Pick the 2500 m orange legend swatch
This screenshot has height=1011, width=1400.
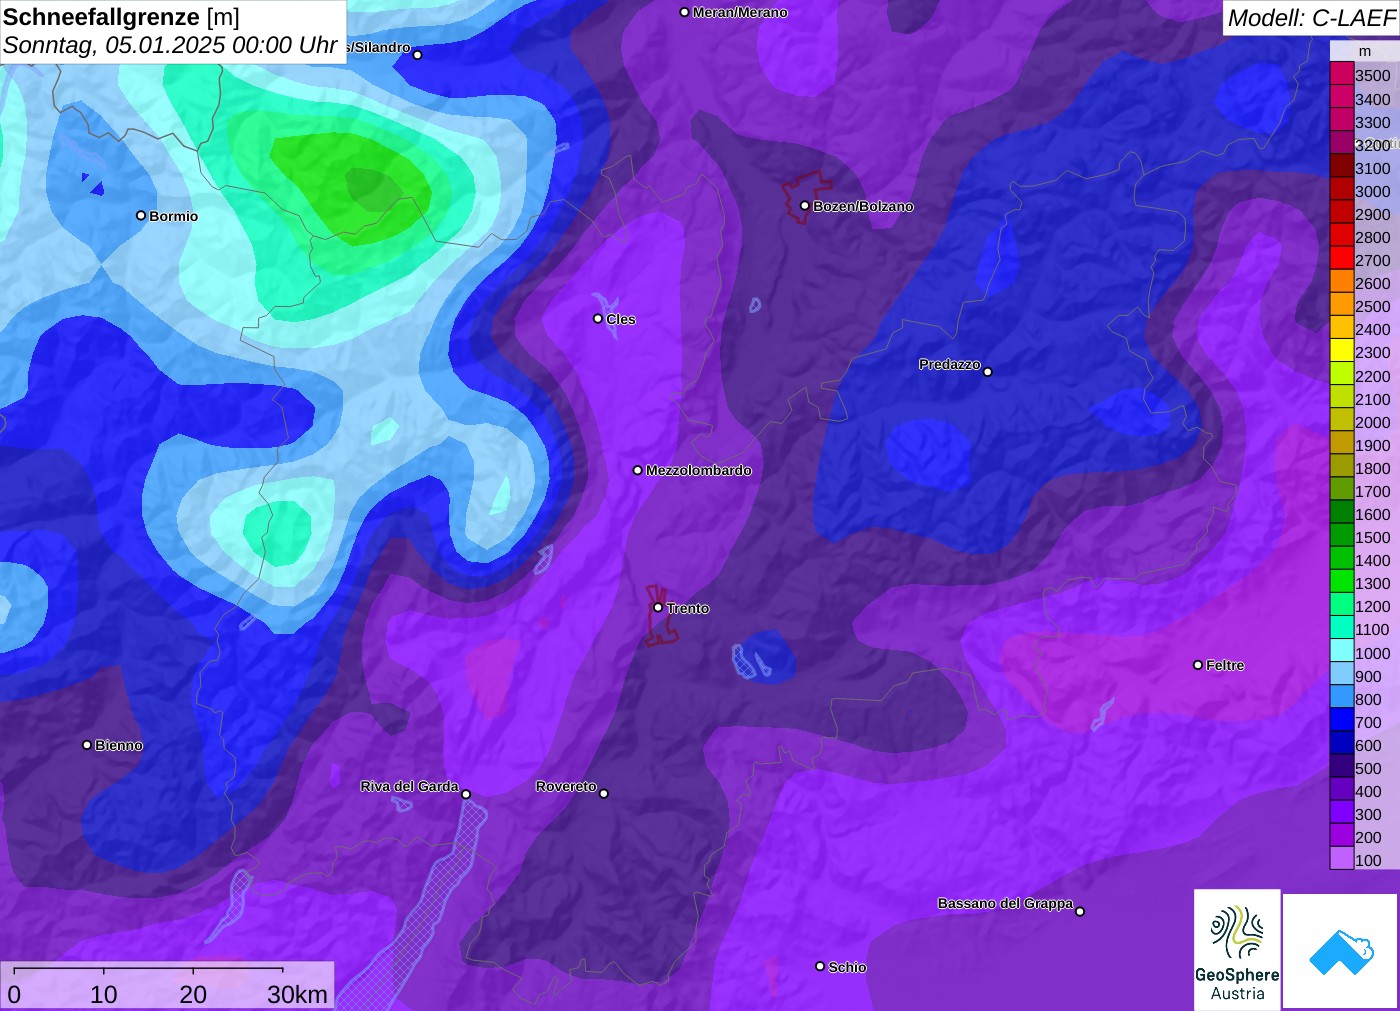coord(1342,305)
